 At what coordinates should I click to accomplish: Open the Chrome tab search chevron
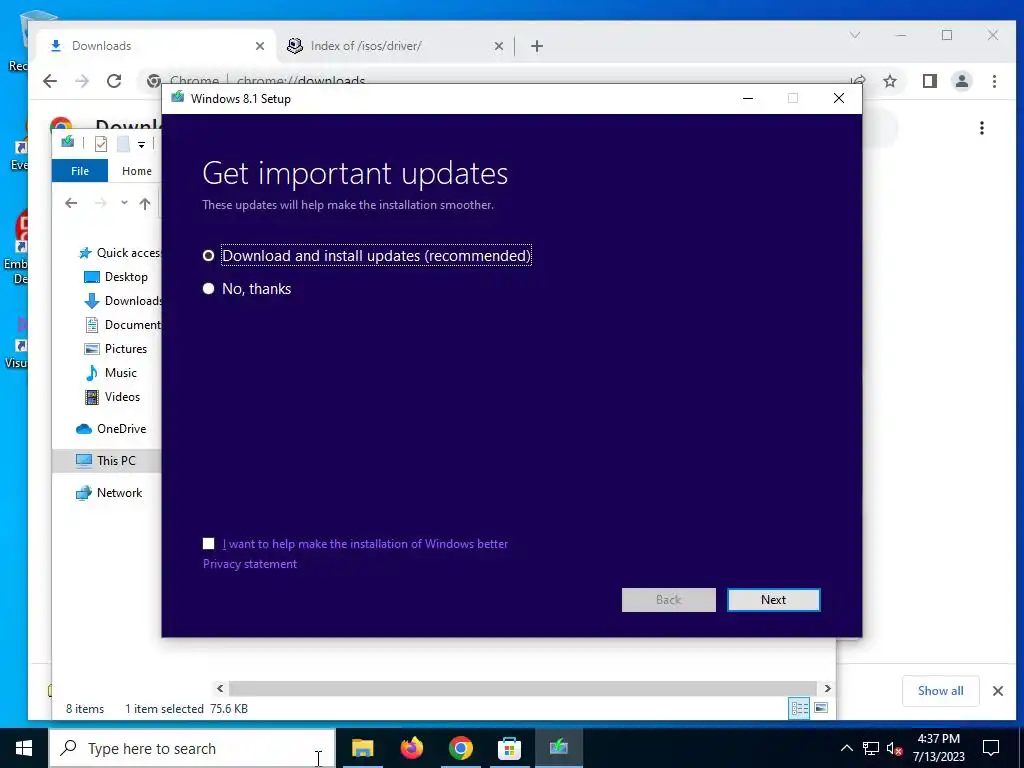pyautogui.click(x=855, y=35)
